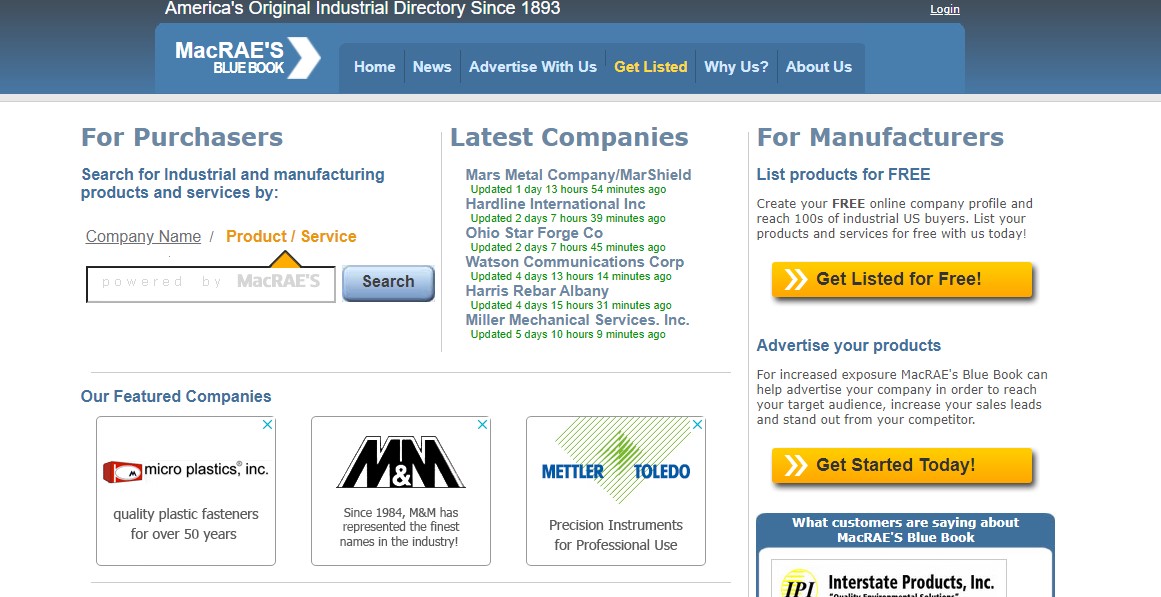The image size is (1161, 597).
Task: Open Mars Metal Company/MarShield listing
Action: 578,175
